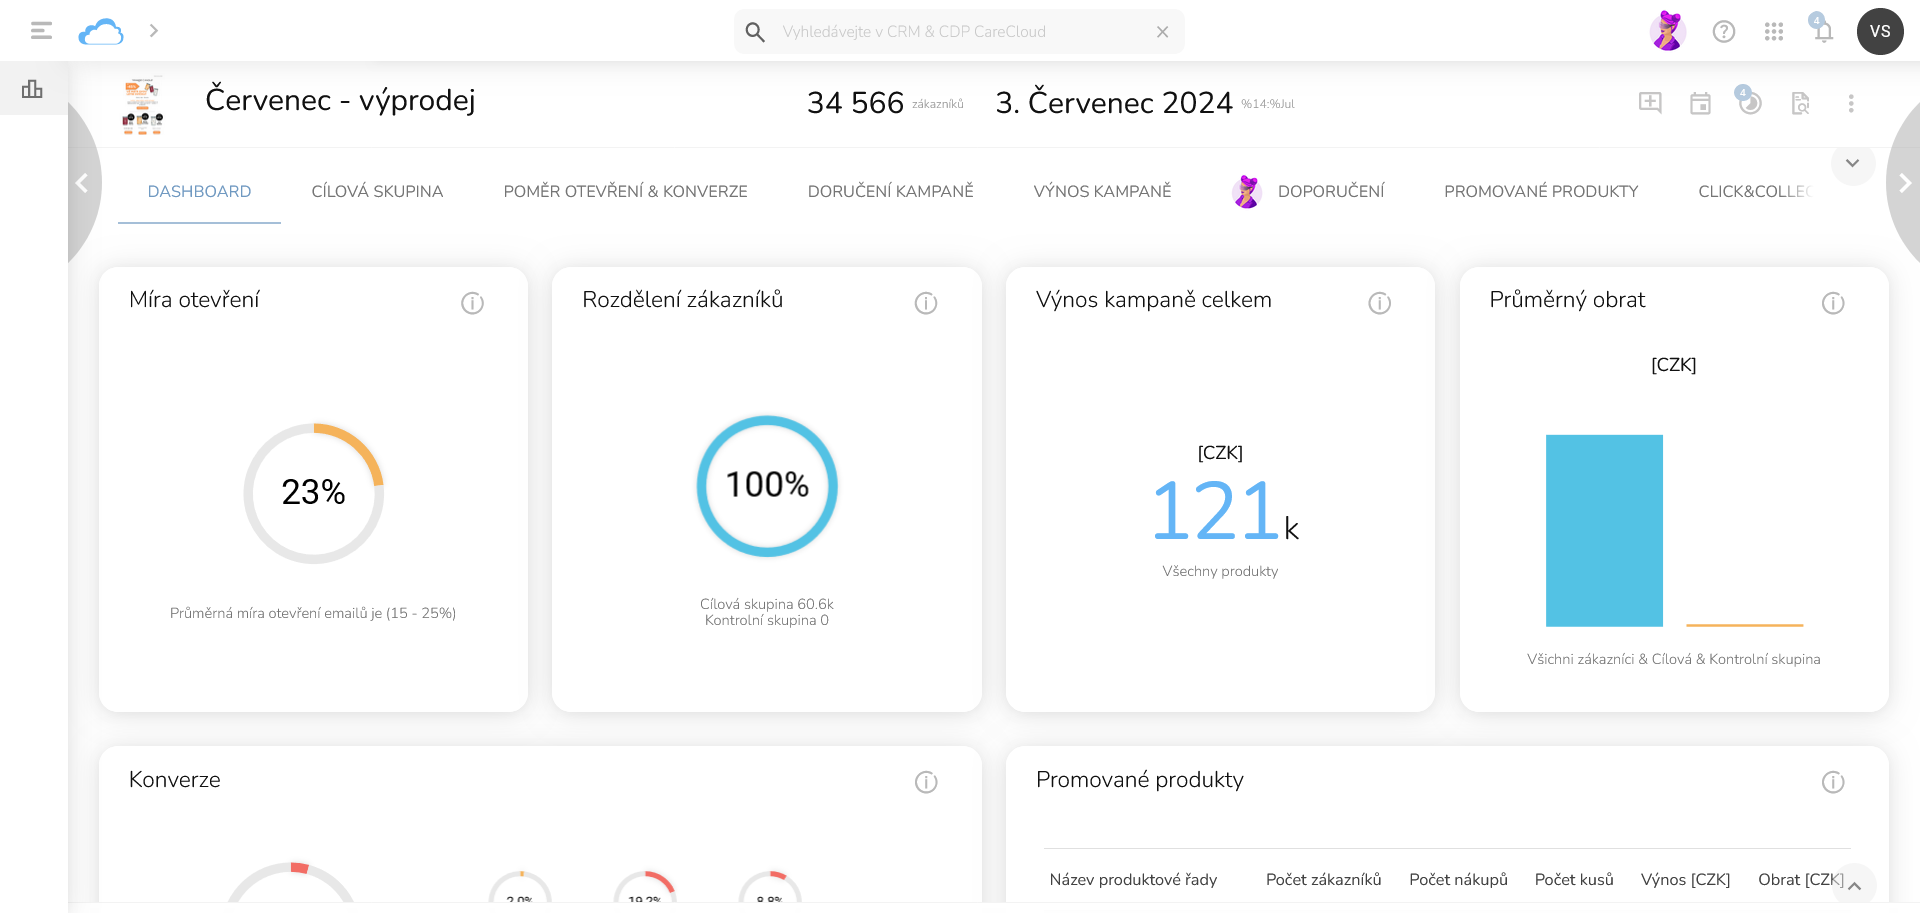This screenshot has width=1920, height=913.
Task: Open the assistant avatar in top bar
Action: tap(1667, 31)
